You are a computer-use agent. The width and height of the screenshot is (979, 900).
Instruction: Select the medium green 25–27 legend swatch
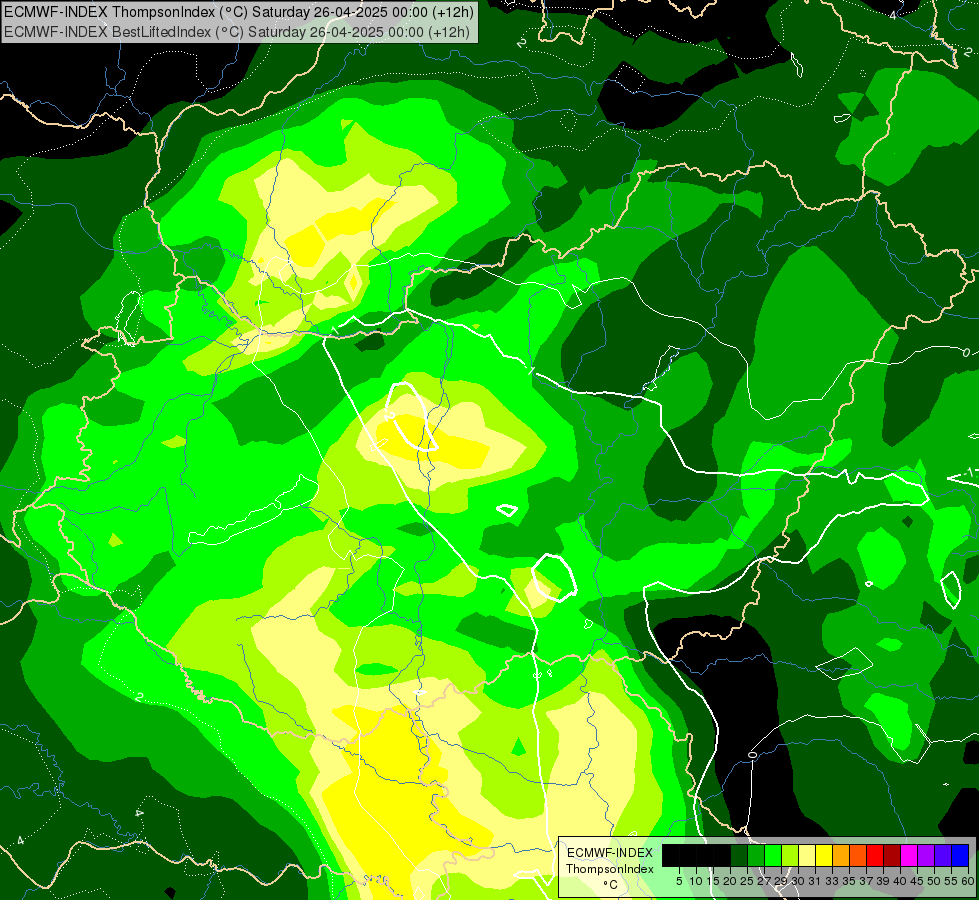pos(756,855)
